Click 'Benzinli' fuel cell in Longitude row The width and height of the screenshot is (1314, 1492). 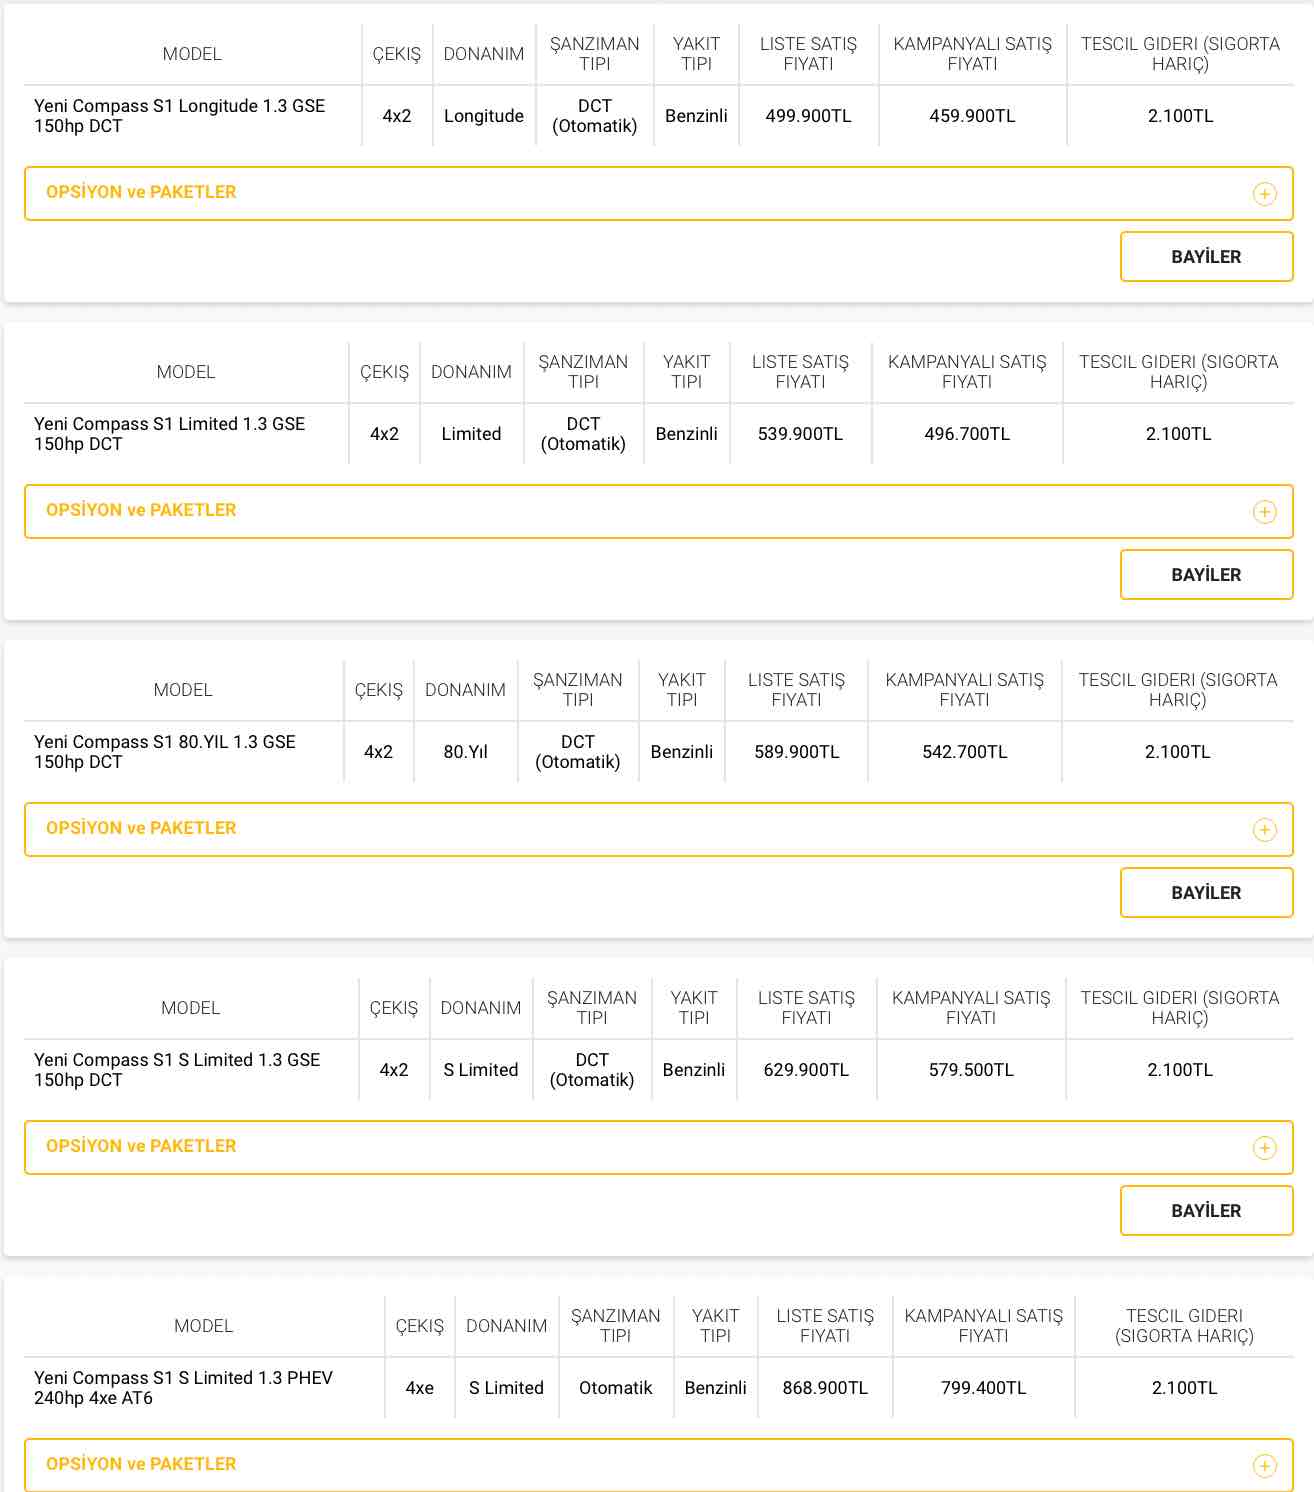pos(696,116)
